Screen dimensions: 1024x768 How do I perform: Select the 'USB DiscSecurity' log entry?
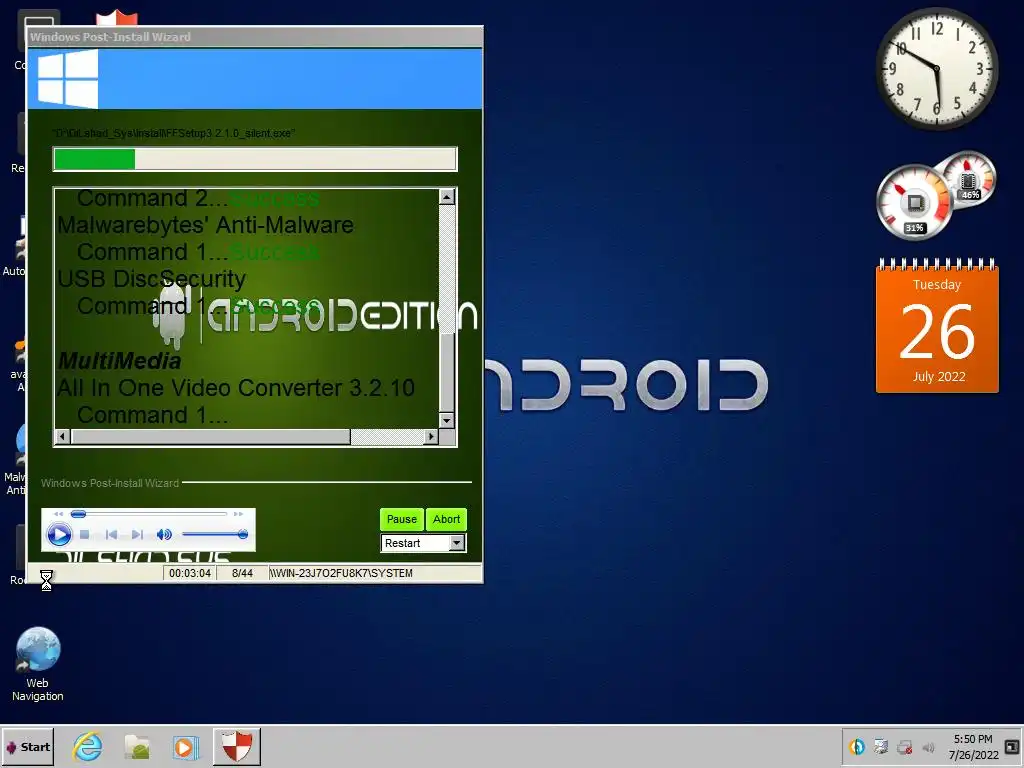click(x=151, y=279)
